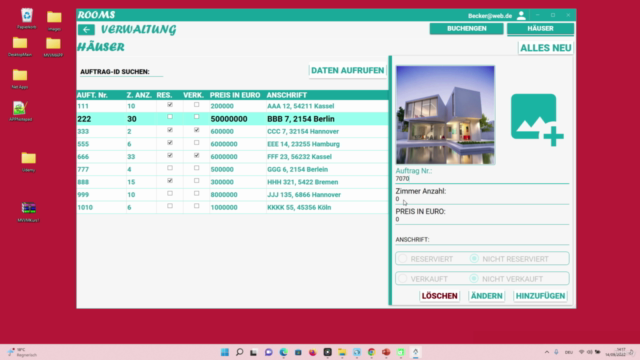Open File Explorer from taskbar

pyautogui.click(x=342, y=352)
